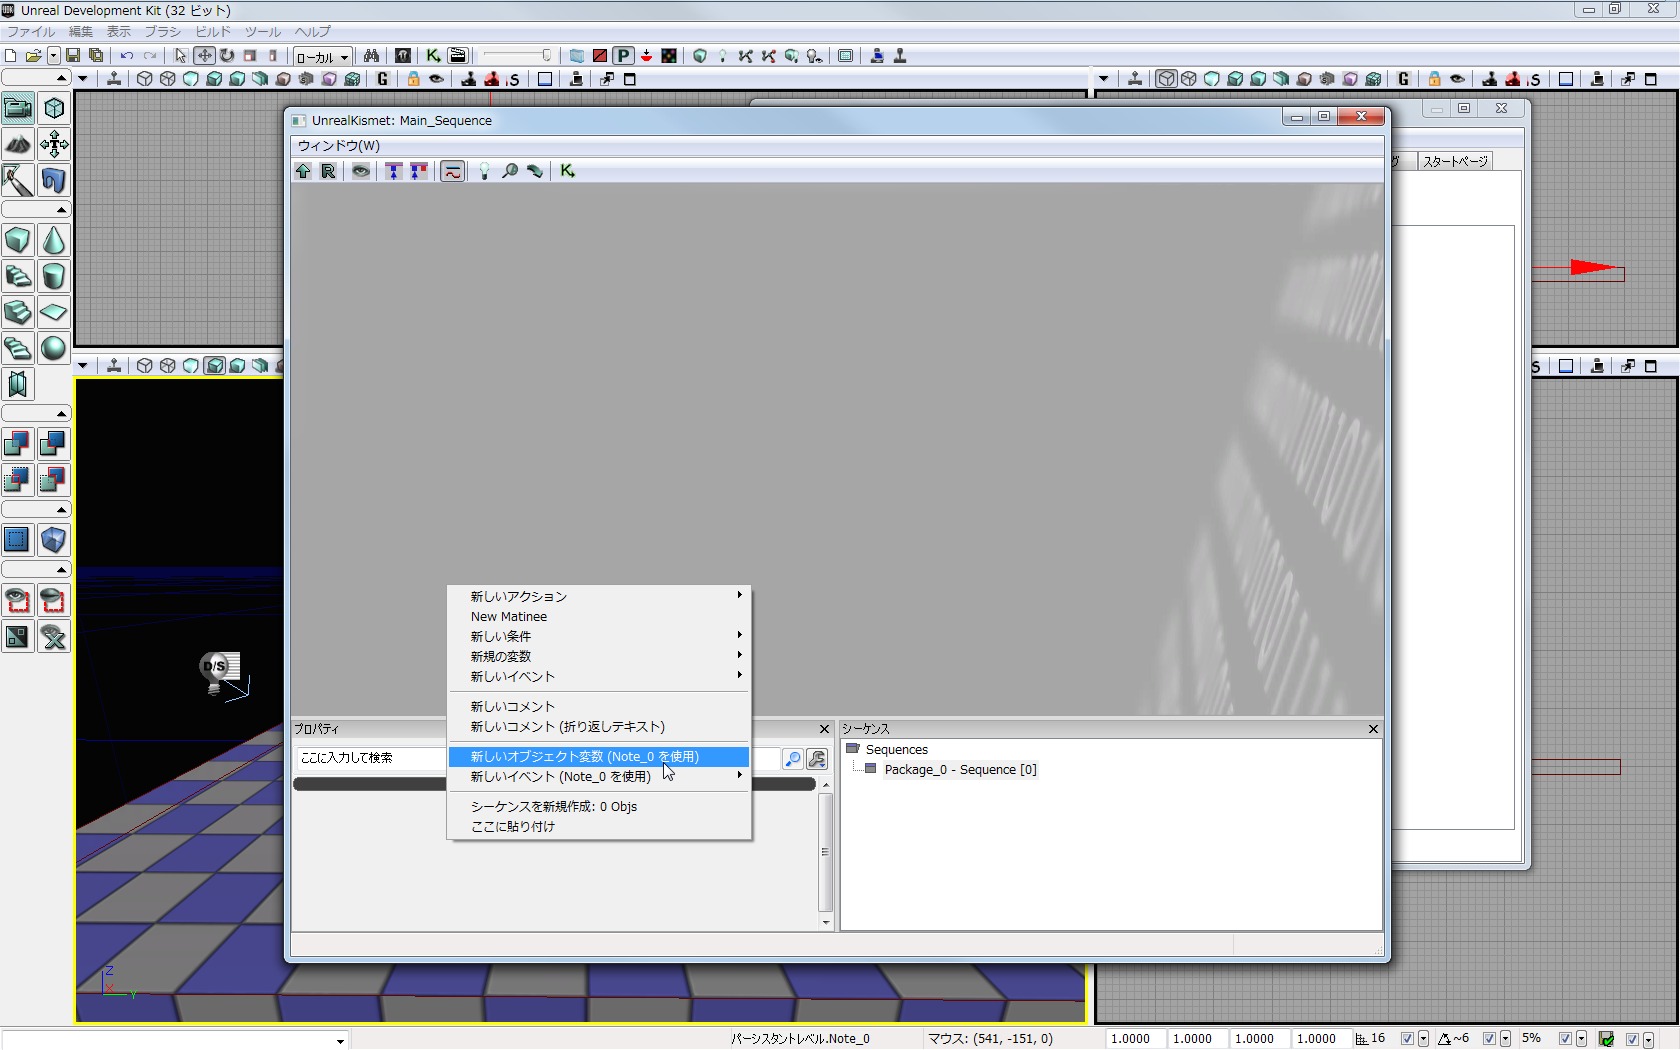Click the hide selected actors icon
The height and width of the screenshot is (1050, 1680).
tap(54, 600)
